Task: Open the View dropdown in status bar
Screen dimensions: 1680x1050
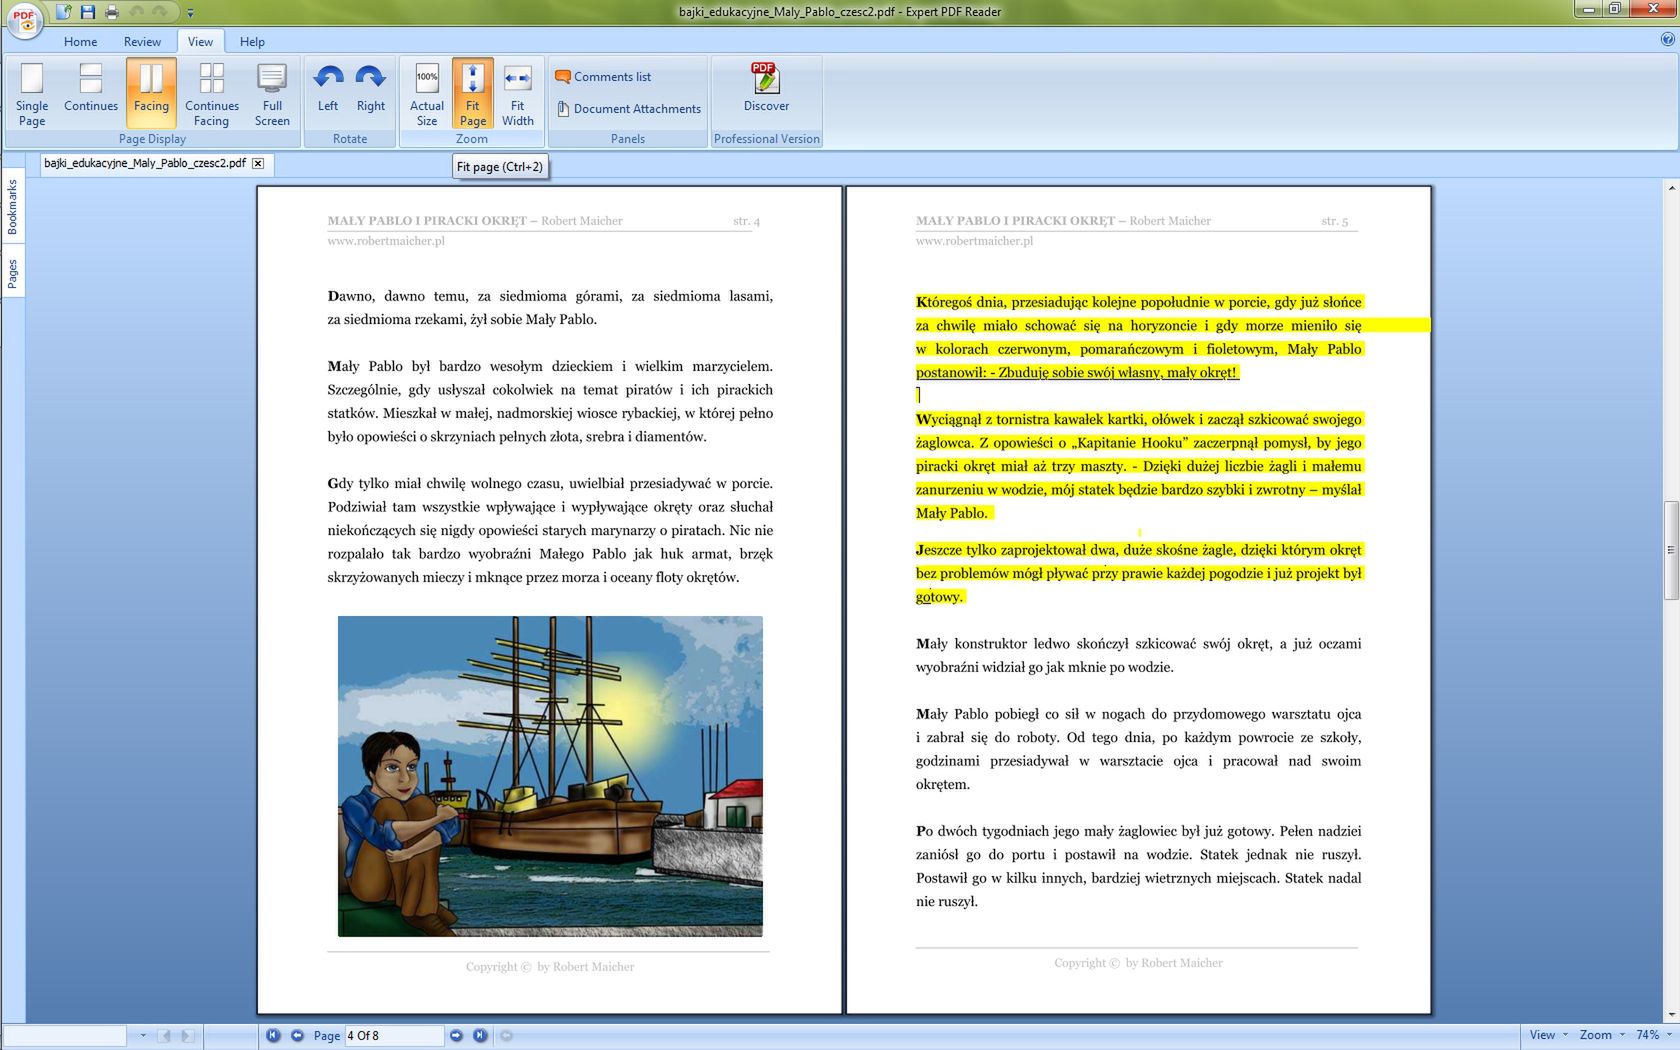Action: click(x=1548, y=1035)
